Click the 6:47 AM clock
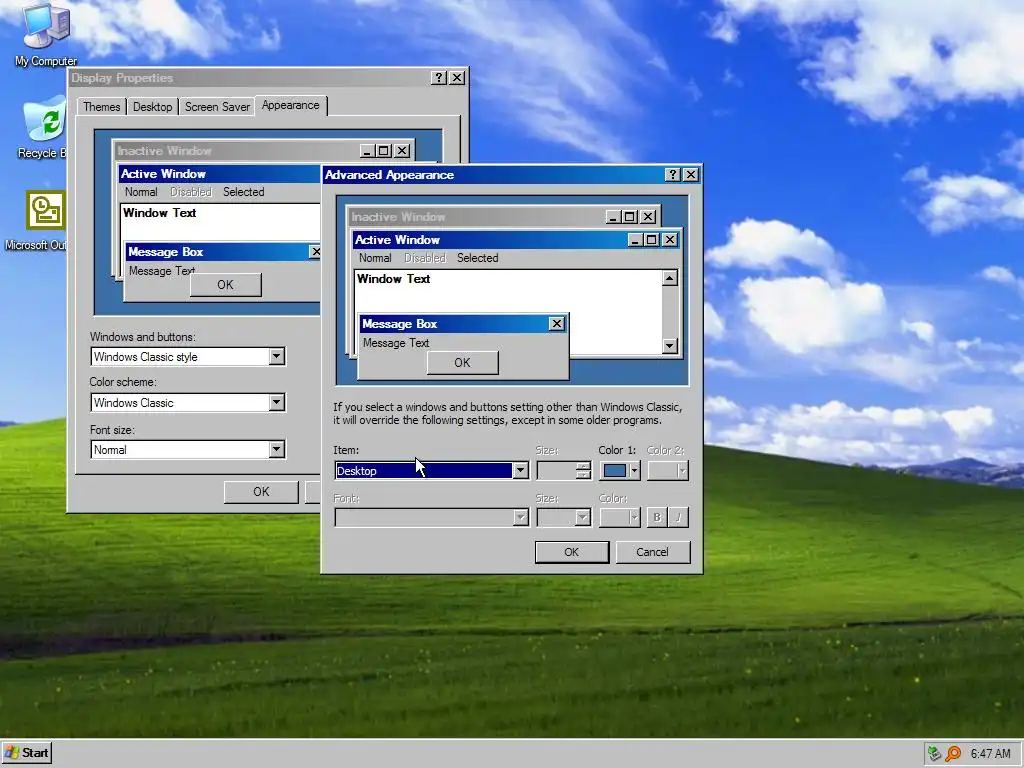This screenshot has height=768, width=1024. tap(990, 754)
